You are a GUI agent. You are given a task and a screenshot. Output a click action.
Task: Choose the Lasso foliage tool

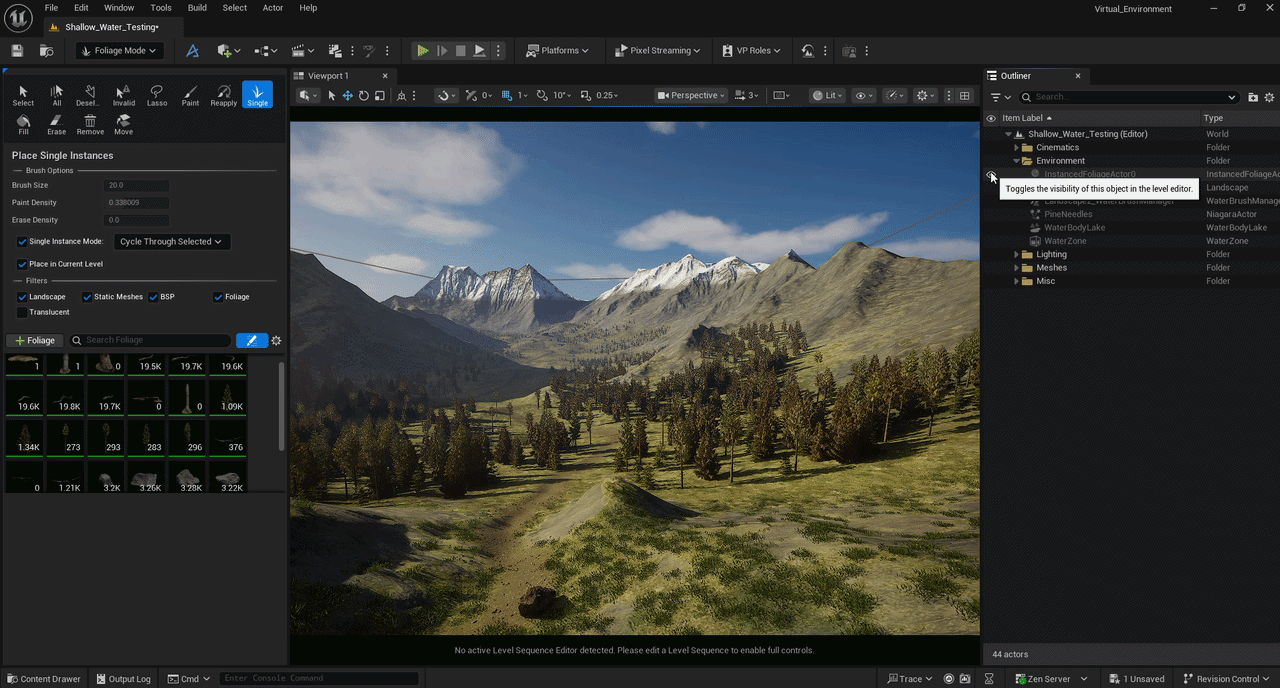[x=157, y=95]
